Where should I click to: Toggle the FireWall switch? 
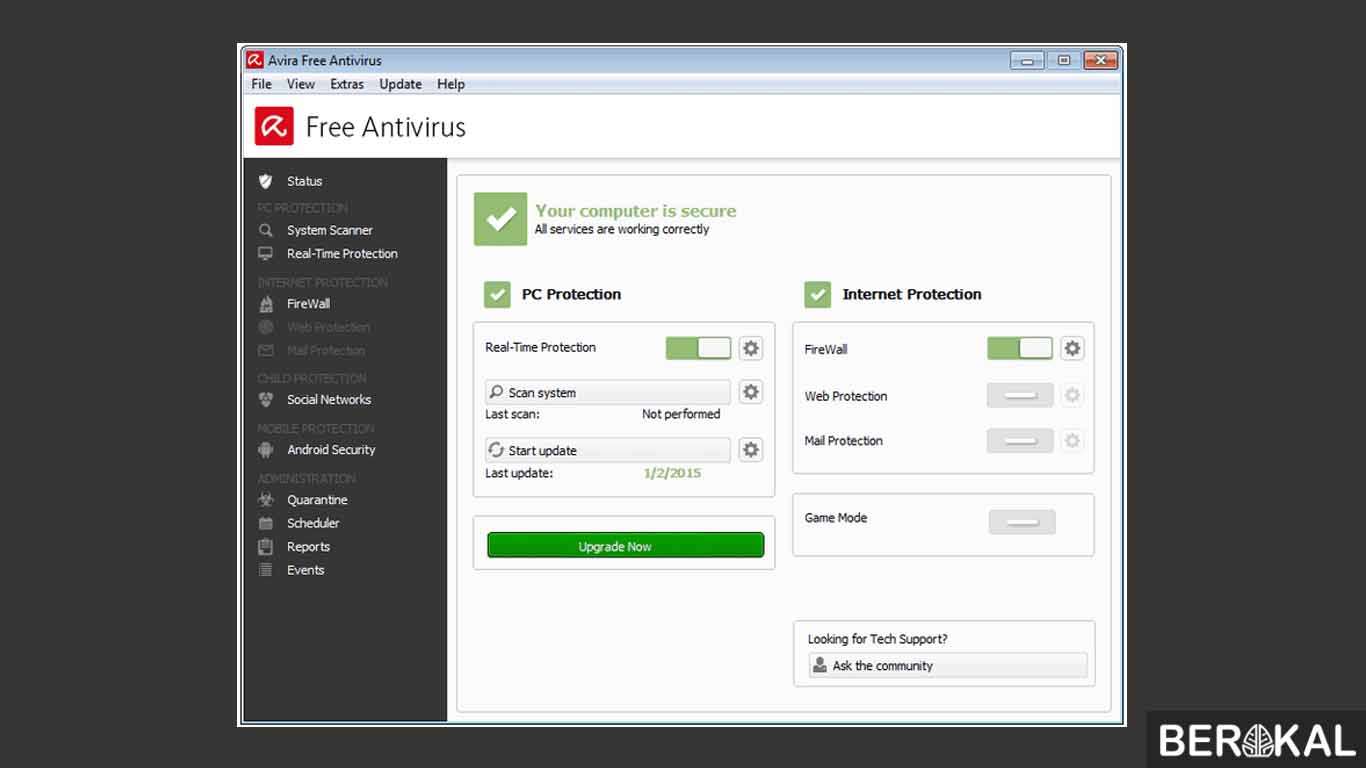pos(1020,348)
